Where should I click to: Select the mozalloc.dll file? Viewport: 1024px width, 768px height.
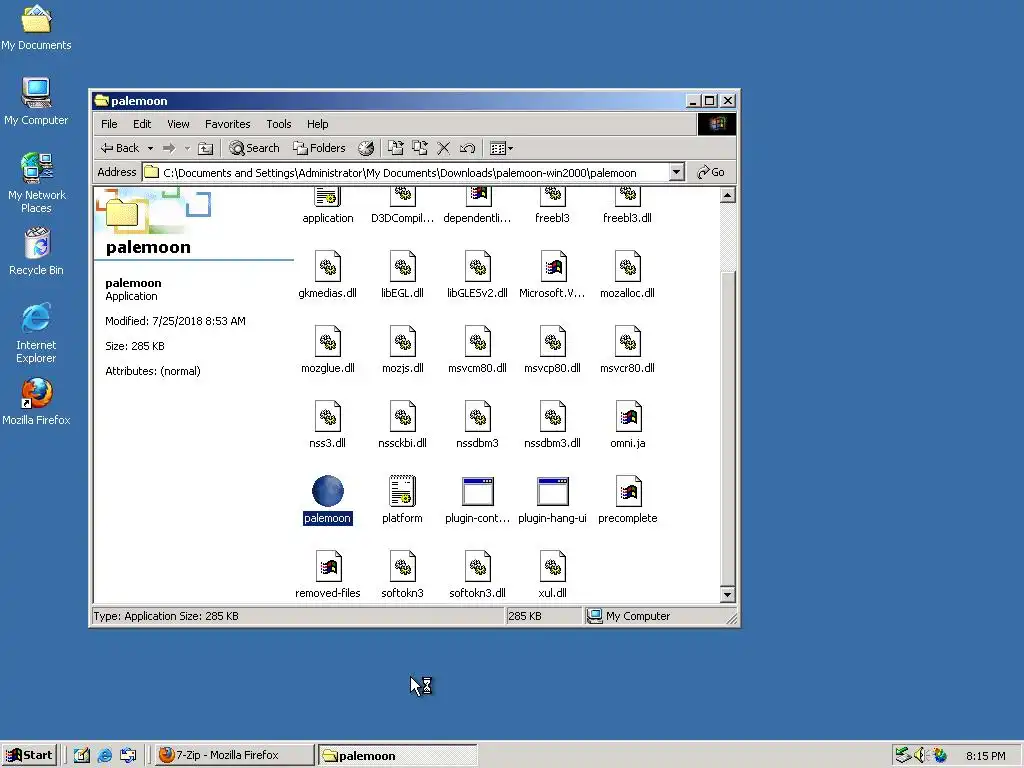(628, 266)
